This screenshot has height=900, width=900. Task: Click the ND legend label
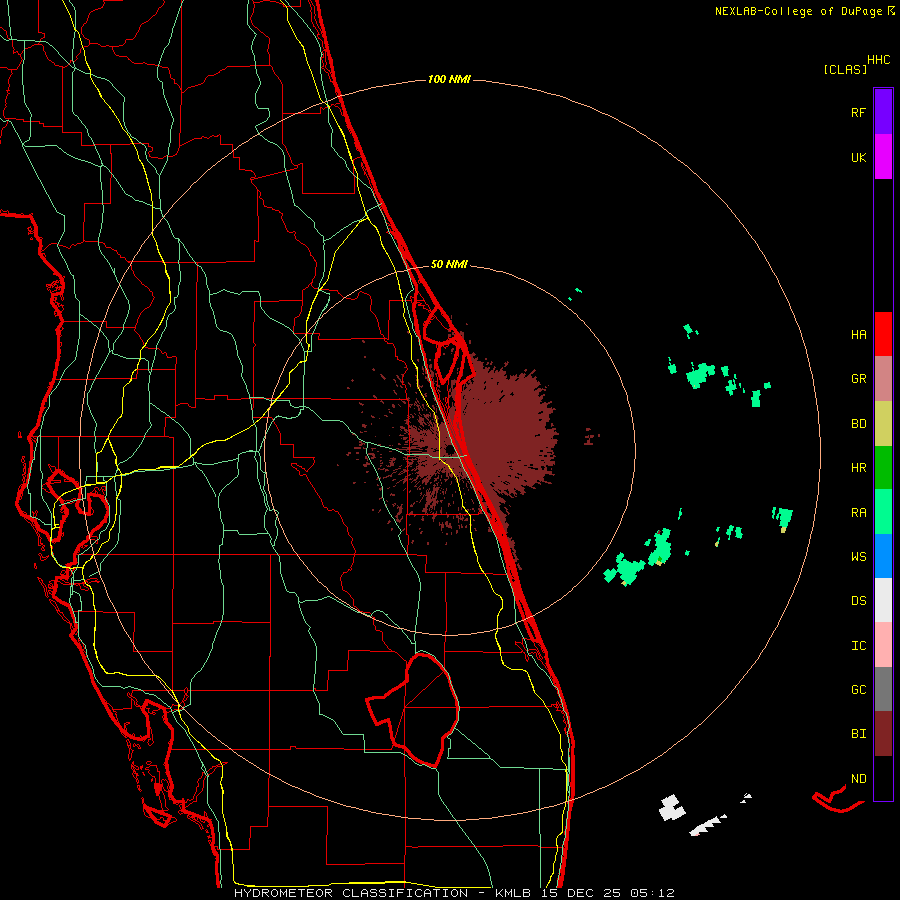[858, 779]
